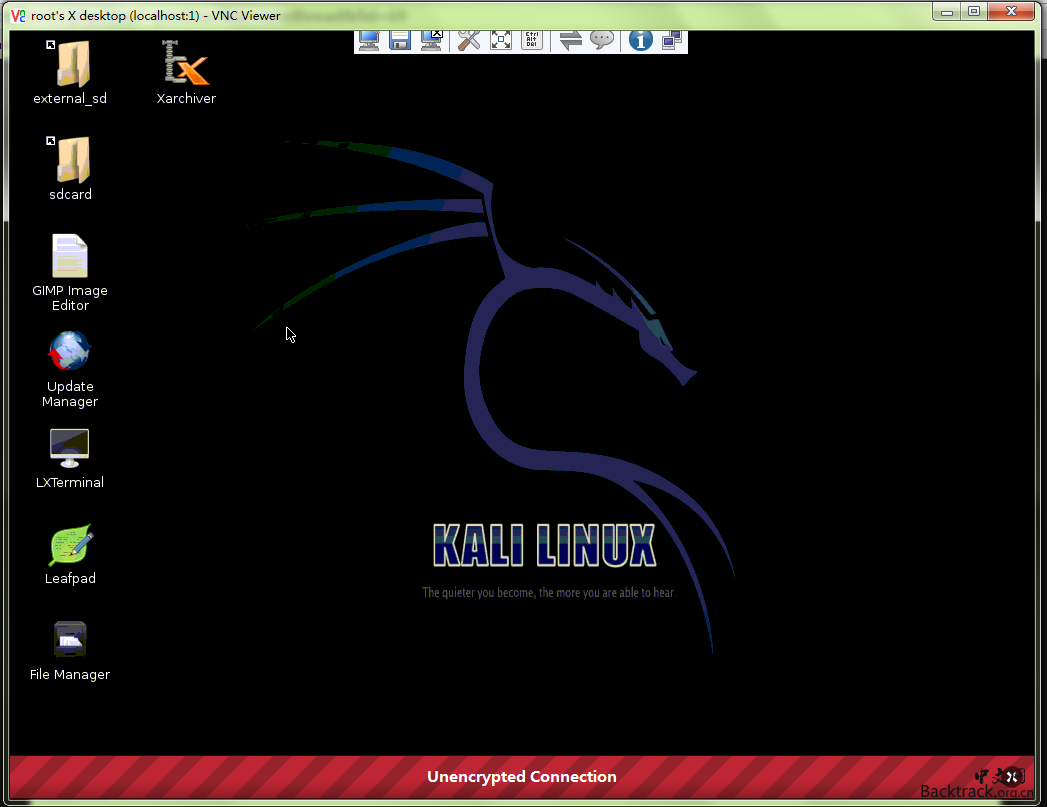Click the Save Connection floppy icon
1047x807 pixels.
coord(400,41)
